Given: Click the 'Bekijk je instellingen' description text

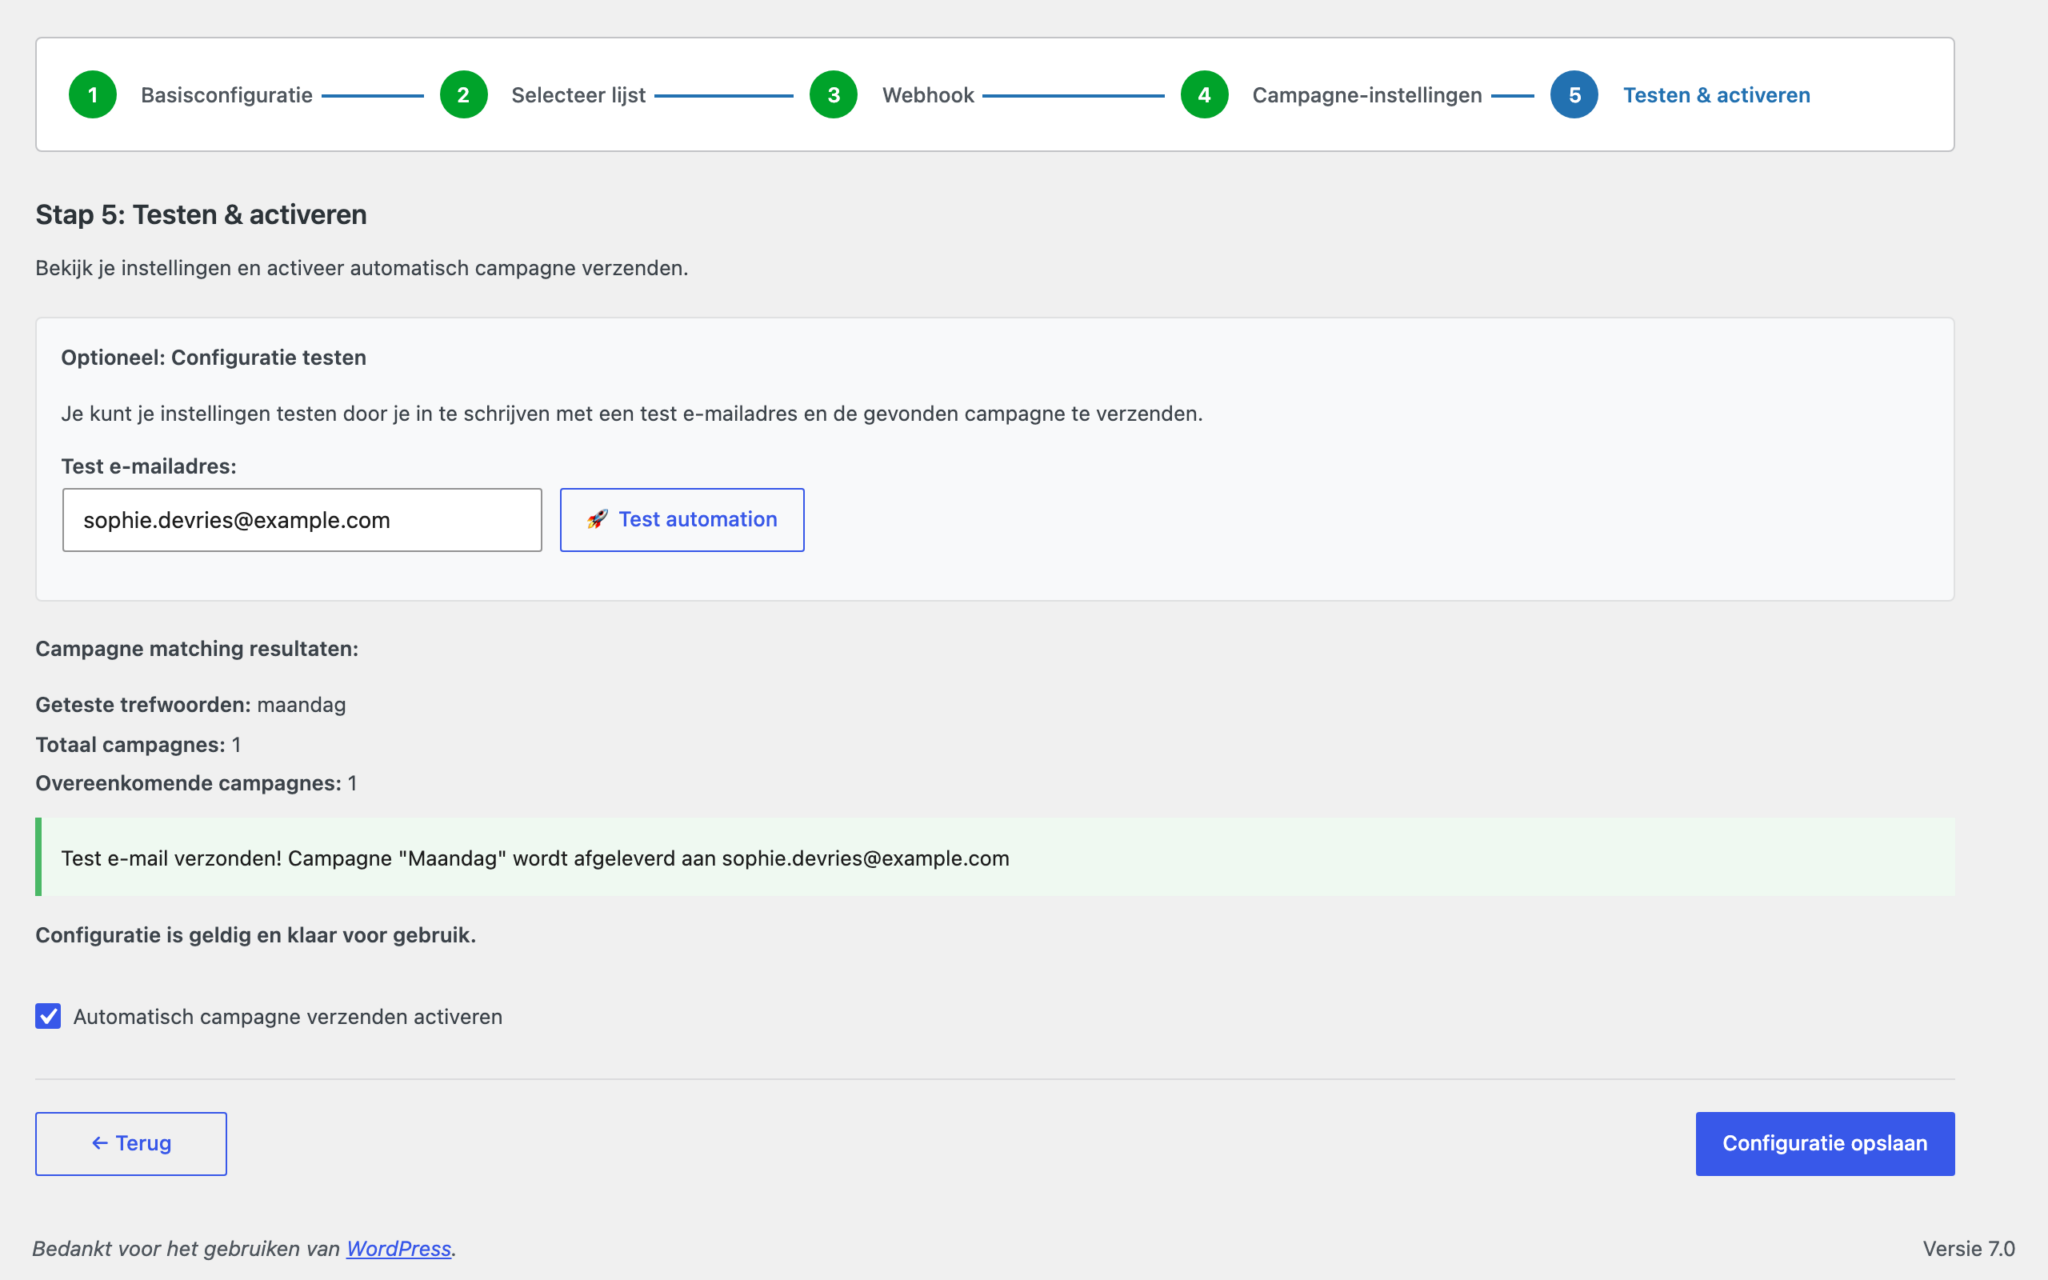Looking at the screenshot, I should (362, 268).
